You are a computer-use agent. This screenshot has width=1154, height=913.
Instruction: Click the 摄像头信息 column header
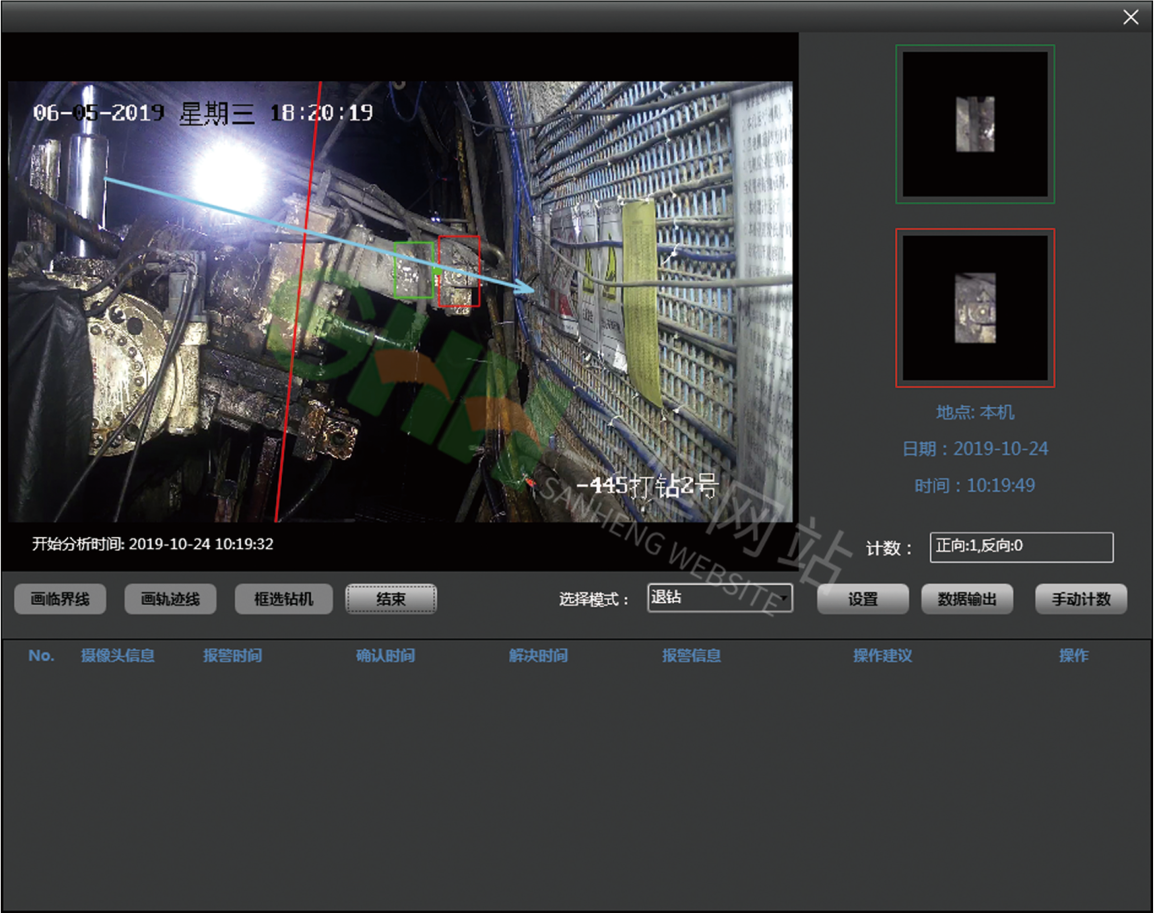[x=118, y=656]
